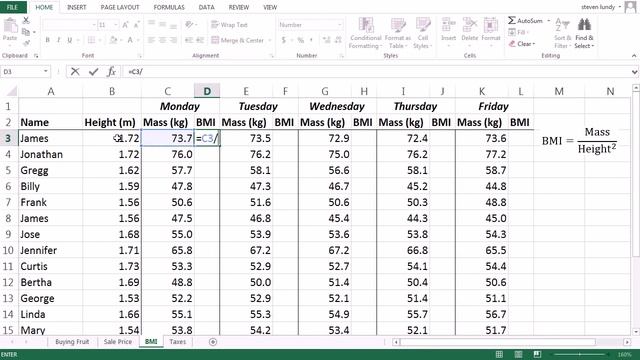Switch to the INSERT ribbon tab
Screen dimensions: 640x360
[x=76, y=7]
